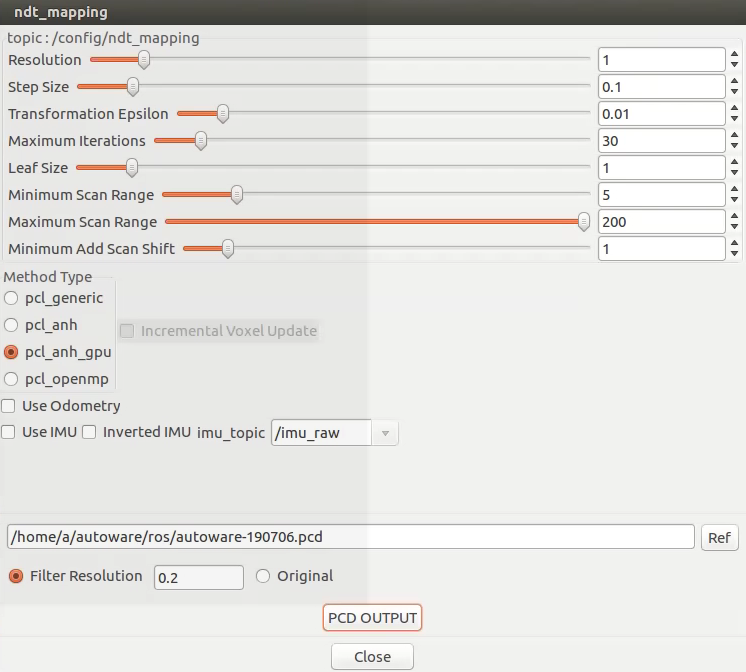This screenshot has width=746, height=672.
Task: Increase Transformation Epsilon with the up arrow
Action: click(x=735, y=109)
